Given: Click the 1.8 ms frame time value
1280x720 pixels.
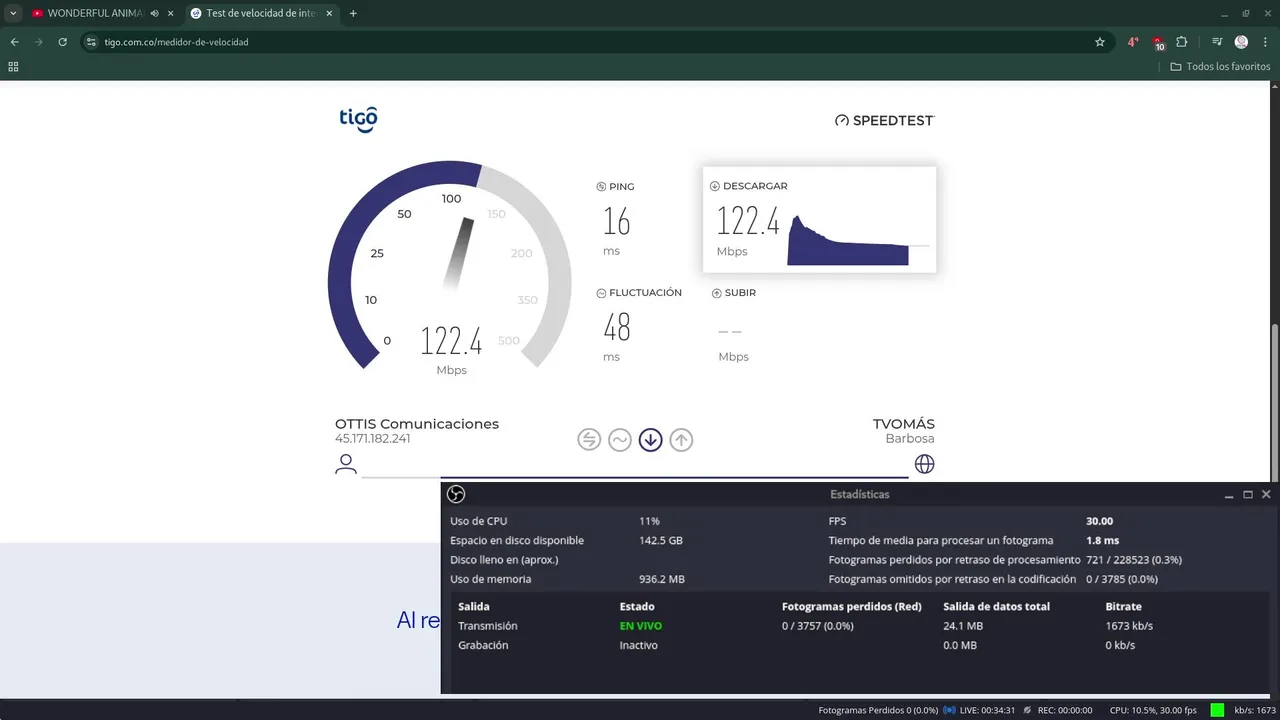Looking at the screenshot, I should pyautogui.click(x=1102, y=540).
